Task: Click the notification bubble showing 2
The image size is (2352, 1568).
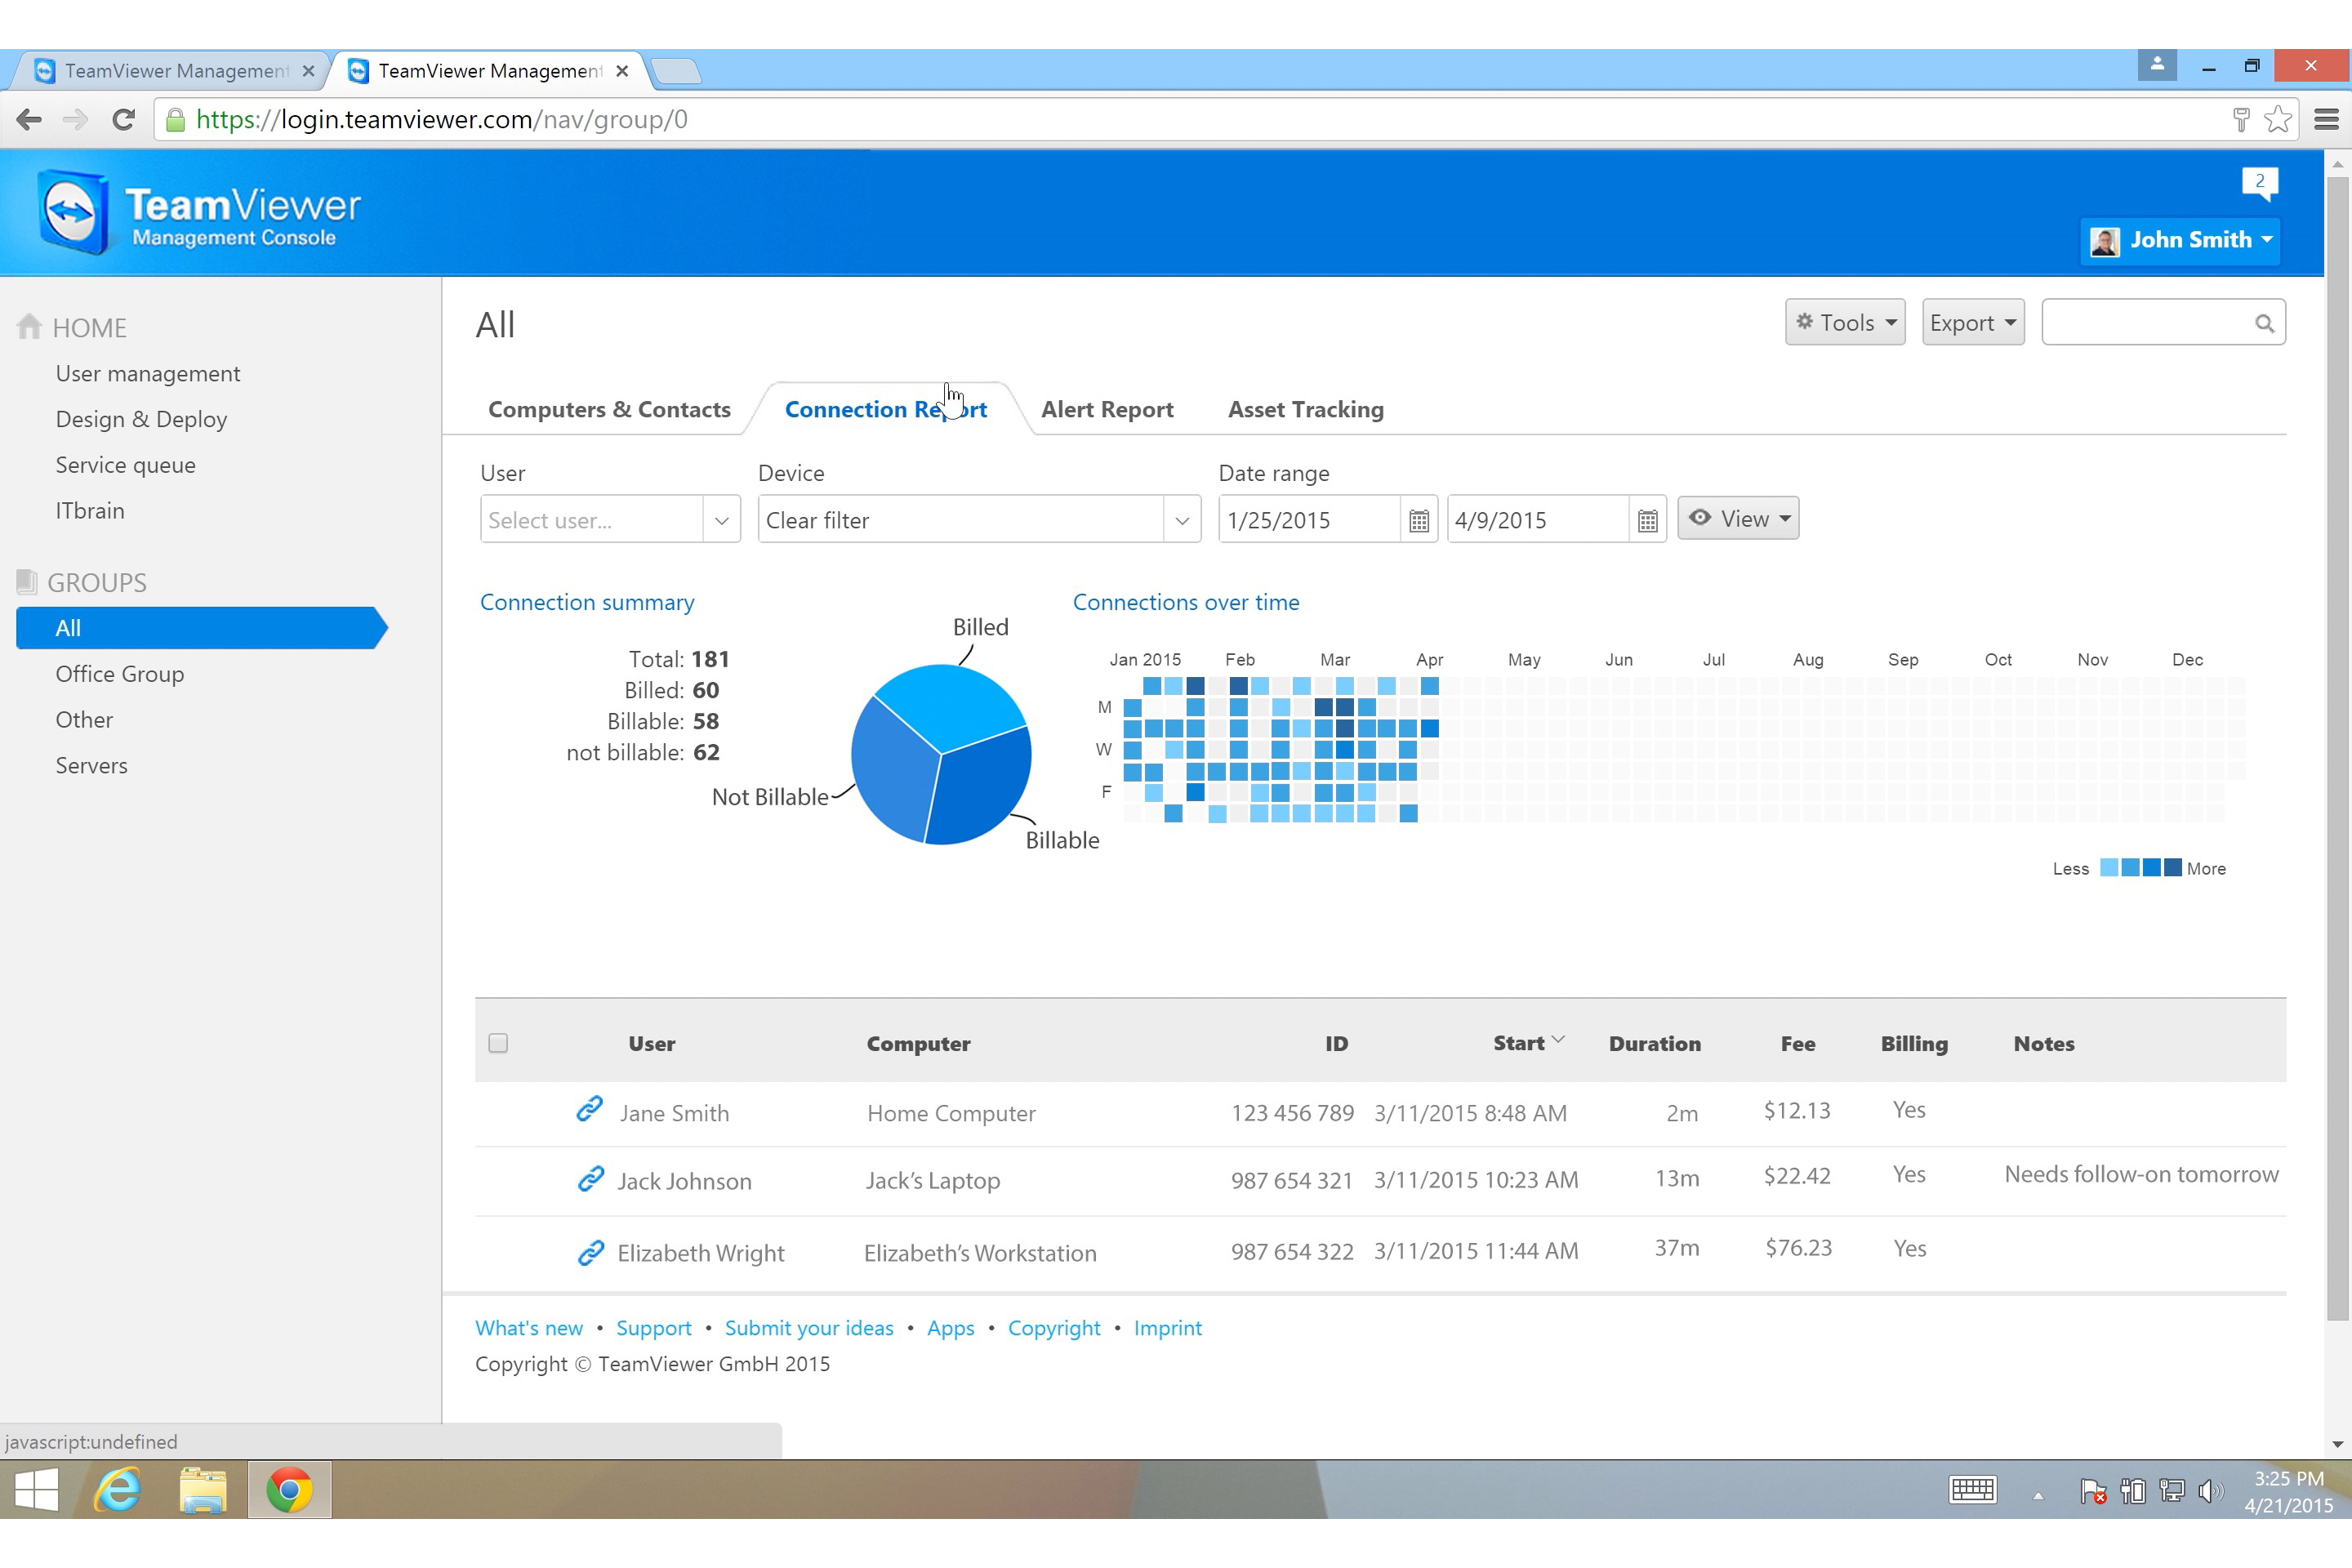Action: [2259, 183]
